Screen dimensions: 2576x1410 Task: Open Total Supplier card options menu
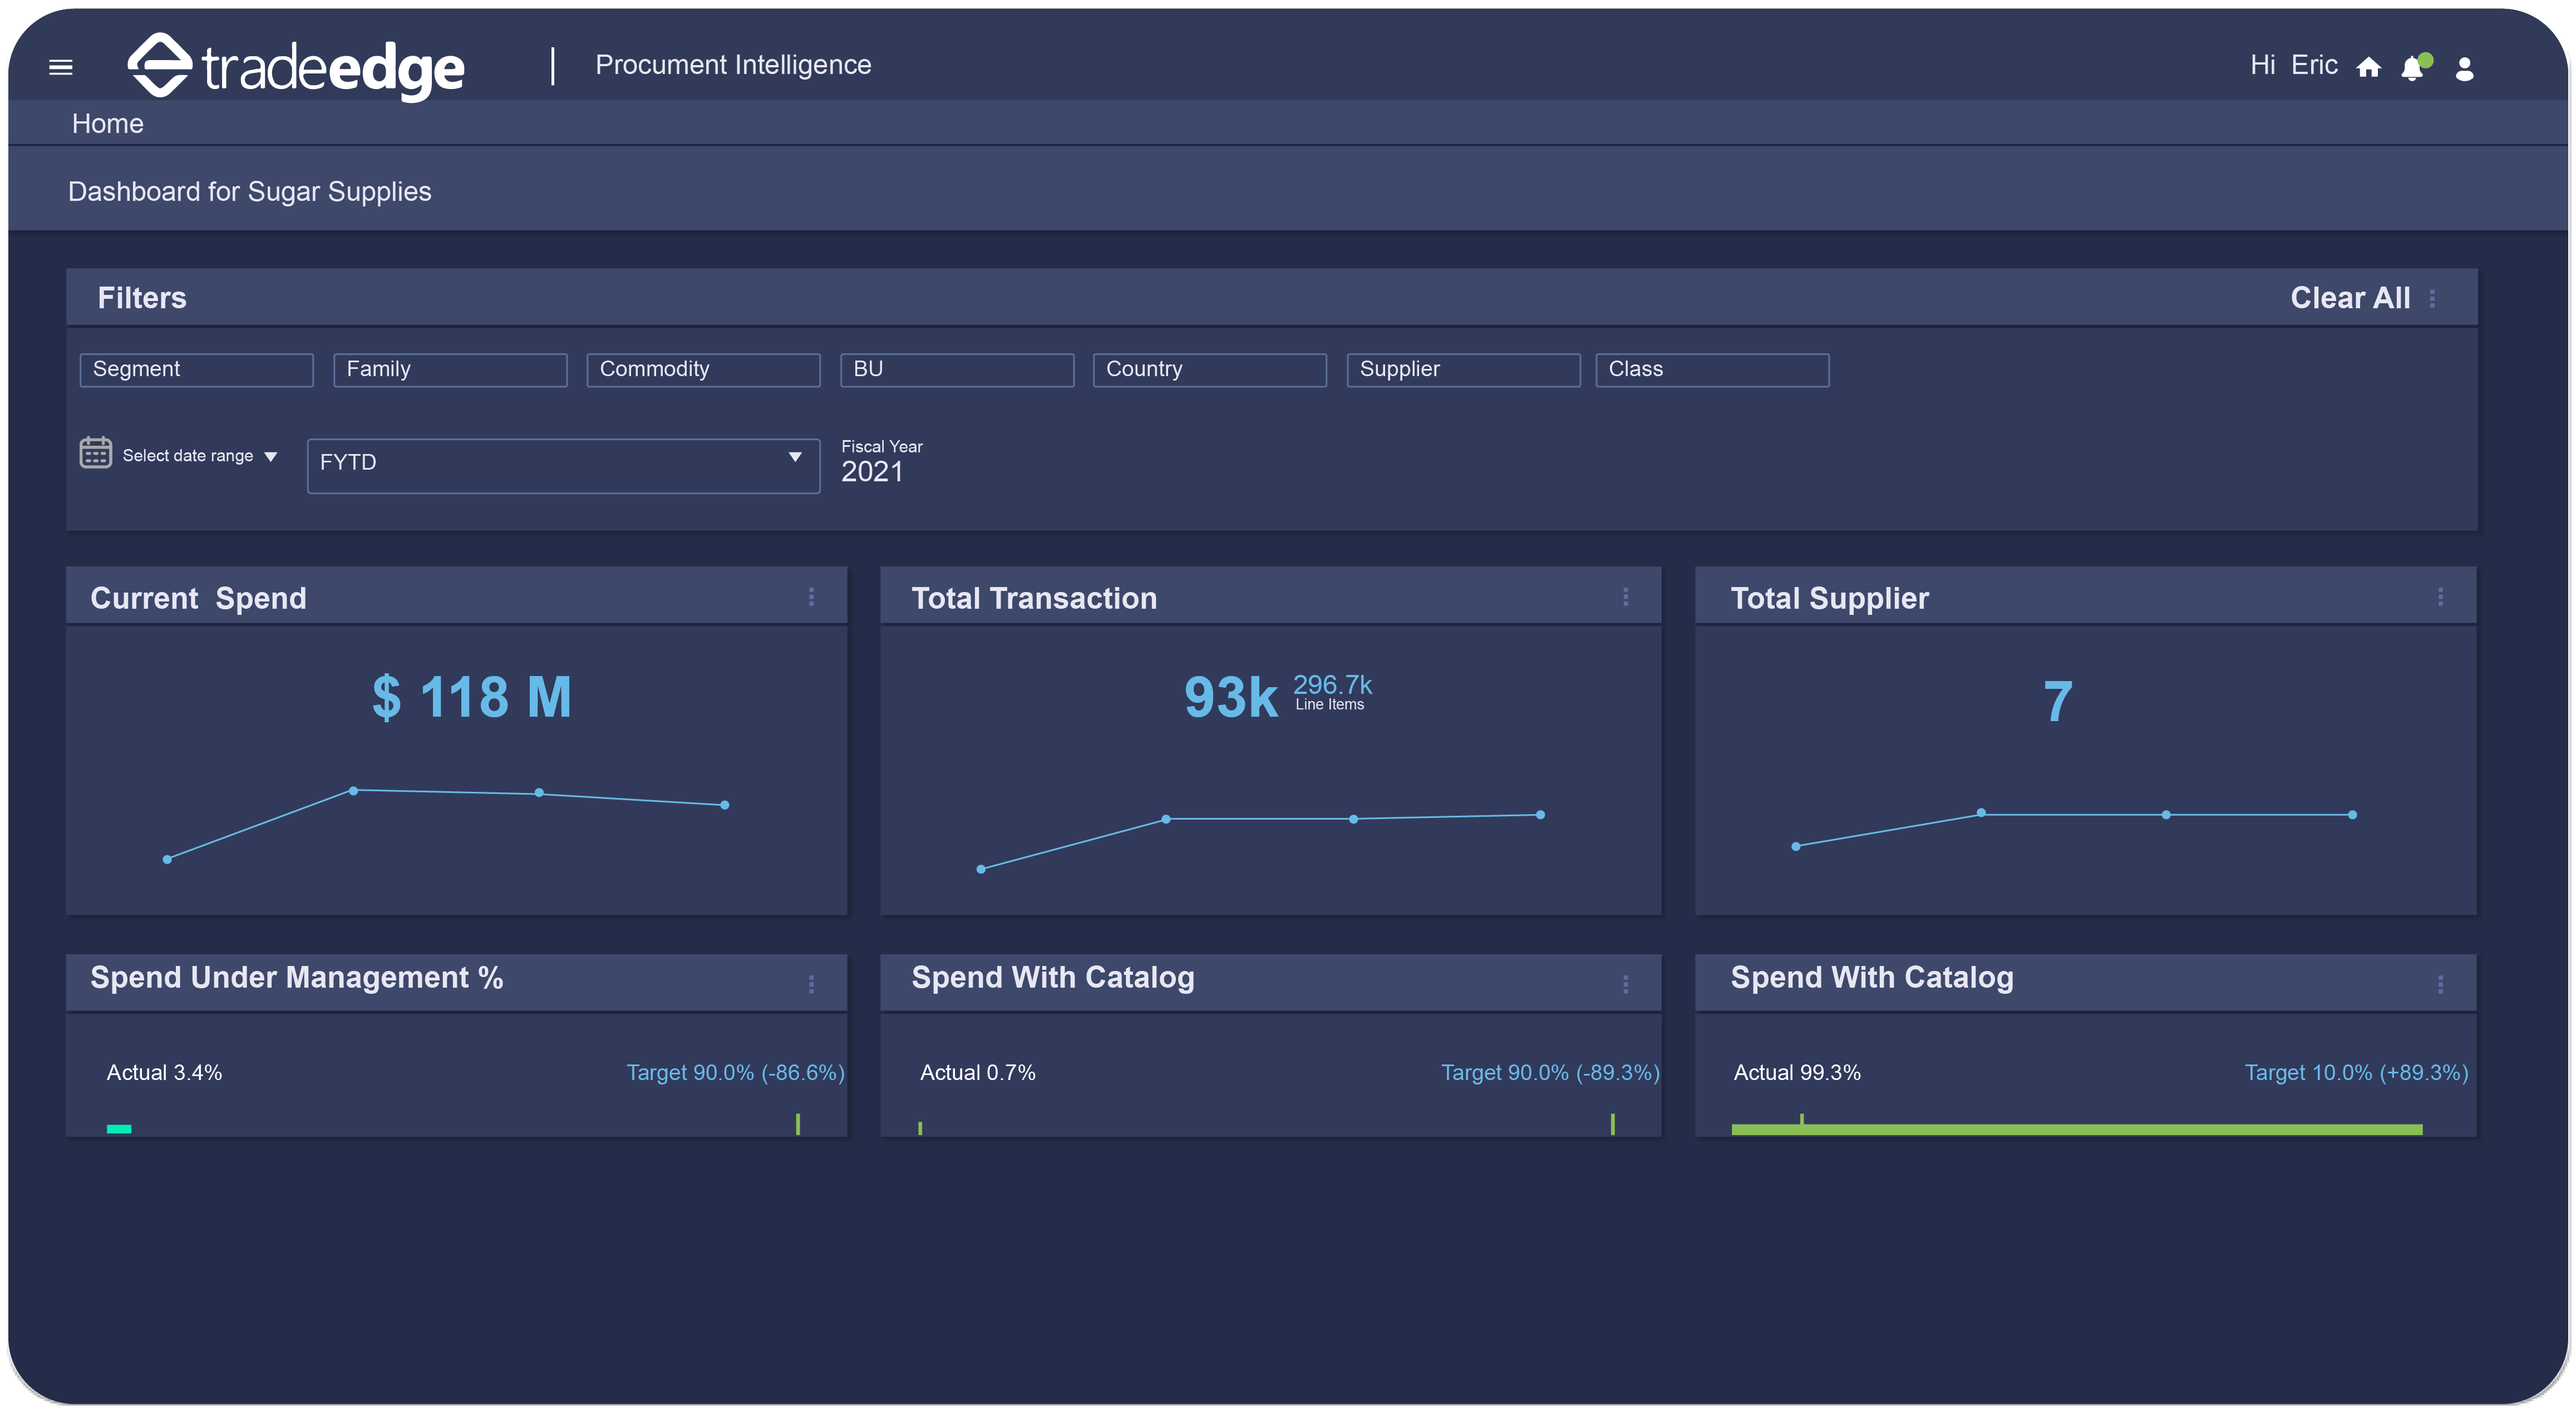click(2440, 597)
